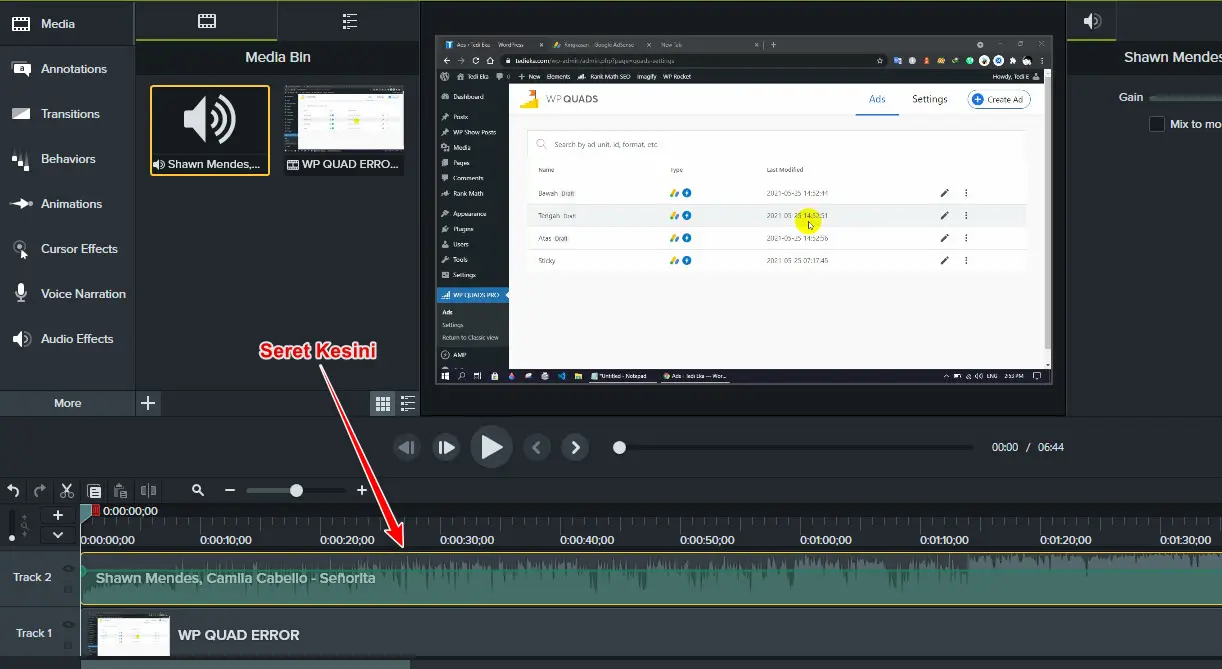Click the red playhead marker
Image resolution: width=1222 pixels, height=669 pixels.
(96, 510)
